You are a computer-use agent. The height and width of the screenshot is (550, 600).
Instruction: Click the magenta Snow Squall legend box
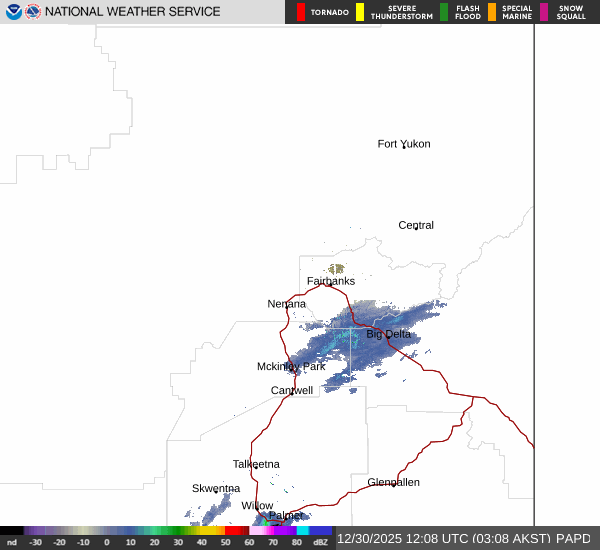(544, 12)
